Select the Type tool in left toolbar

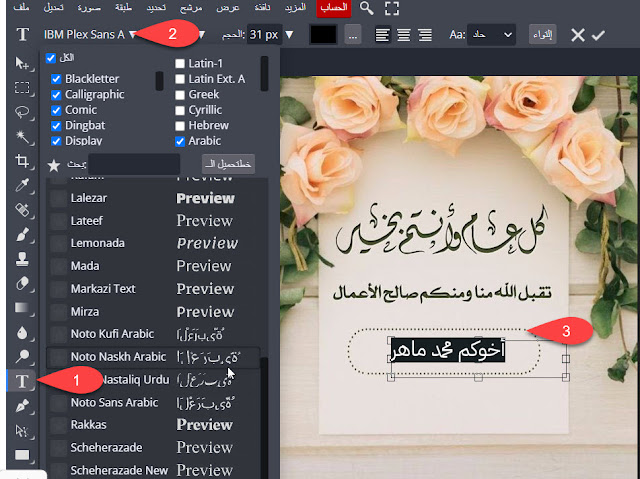pyautogui.click(x=22, y=381)
